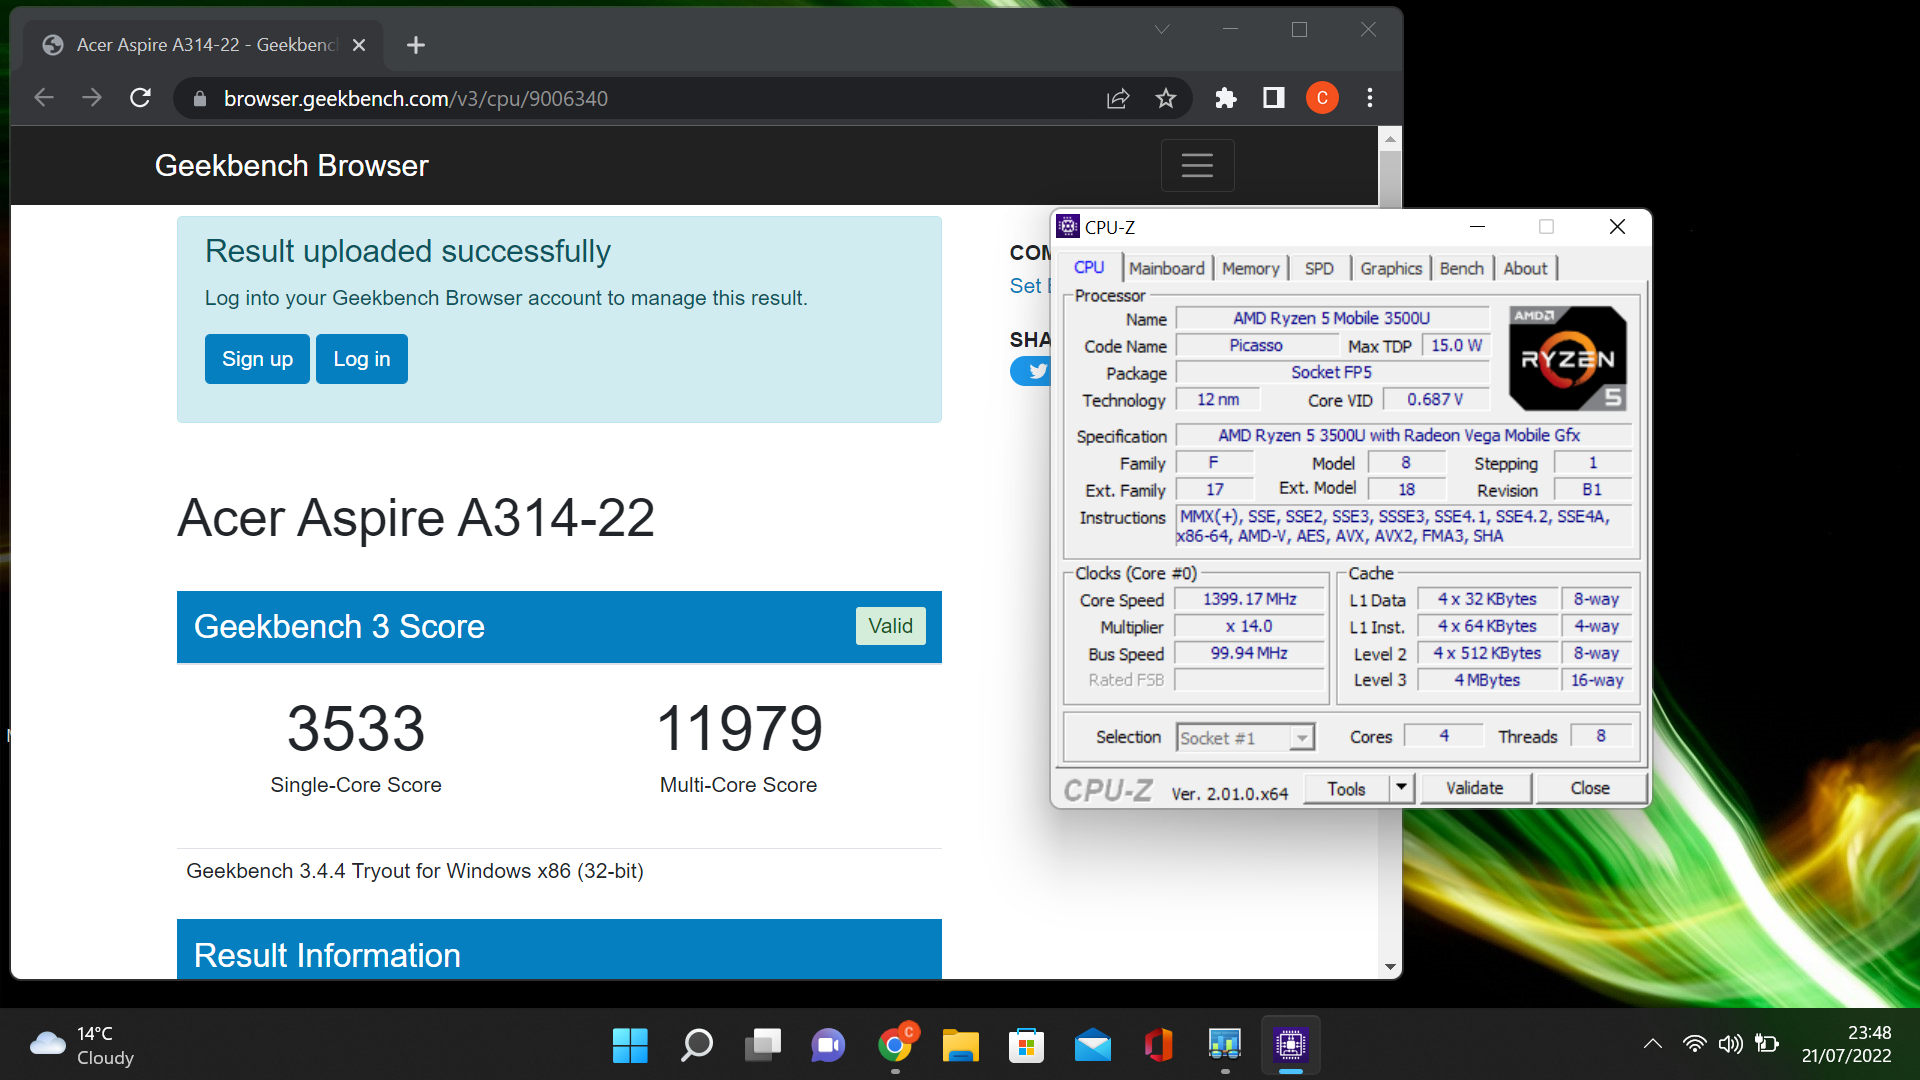Open a new browser tab
Image resolution: width=1920 pixels, height=1080 pixels.
tap(416, 45)
